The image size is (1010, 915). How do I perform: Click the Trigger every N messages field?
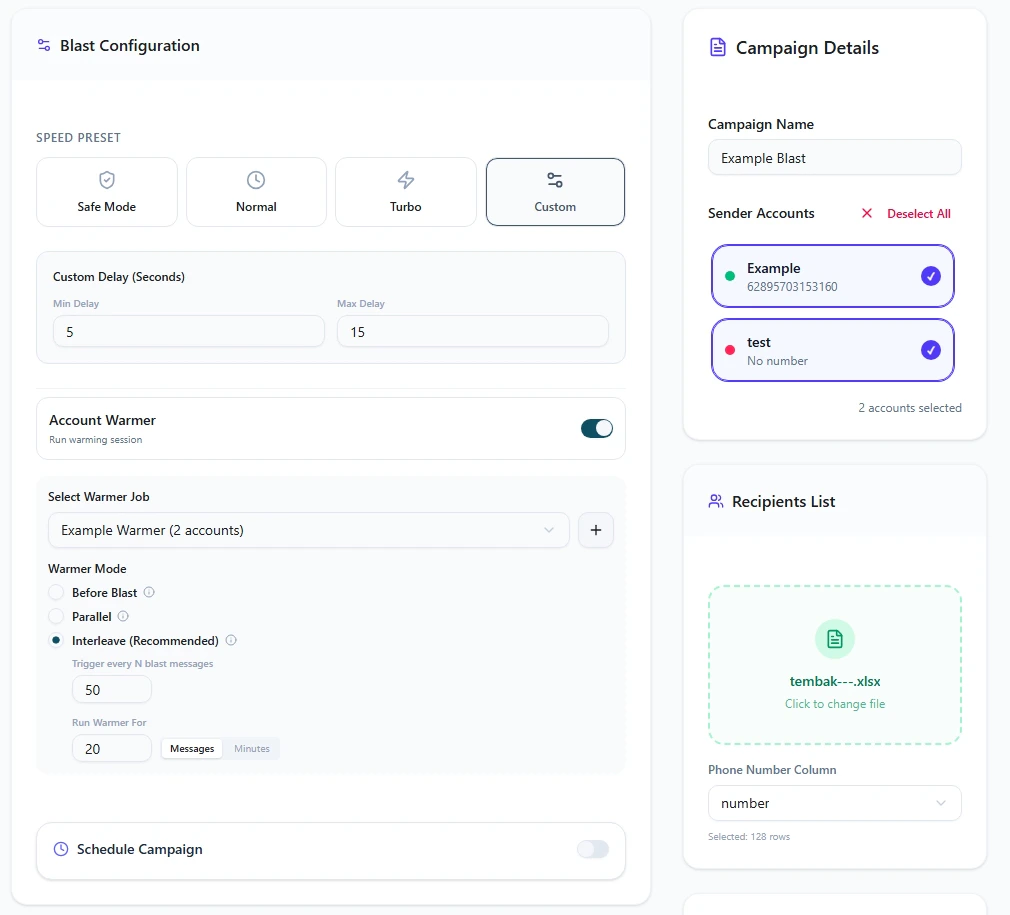111,690
